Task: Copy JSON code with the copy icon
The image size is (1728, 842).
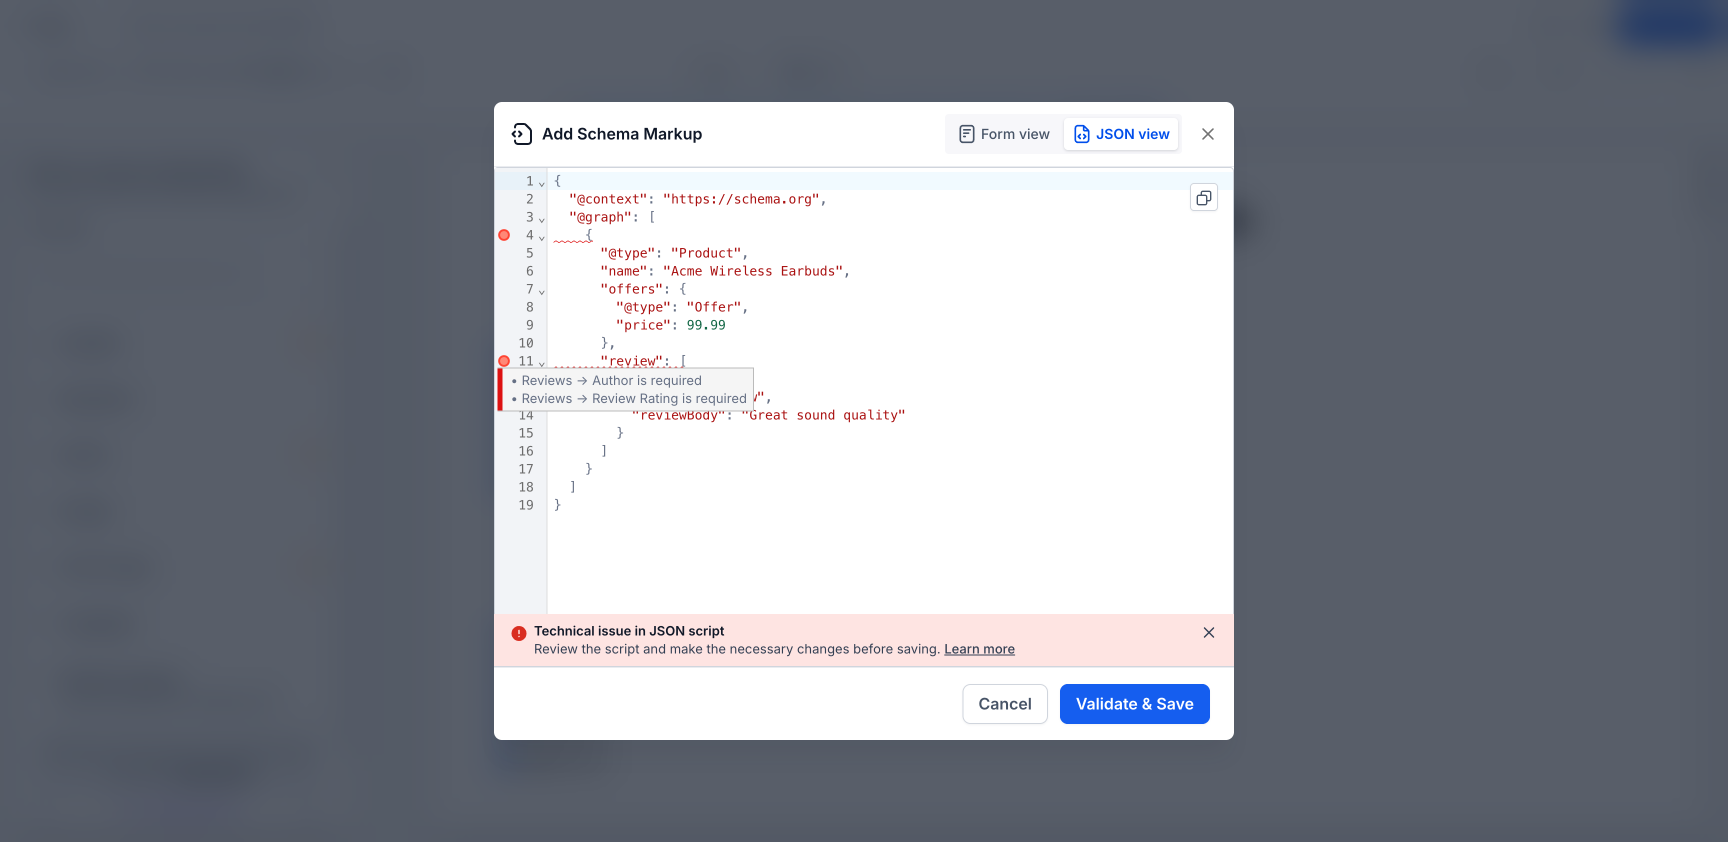Action: [x=1204, y=198]
